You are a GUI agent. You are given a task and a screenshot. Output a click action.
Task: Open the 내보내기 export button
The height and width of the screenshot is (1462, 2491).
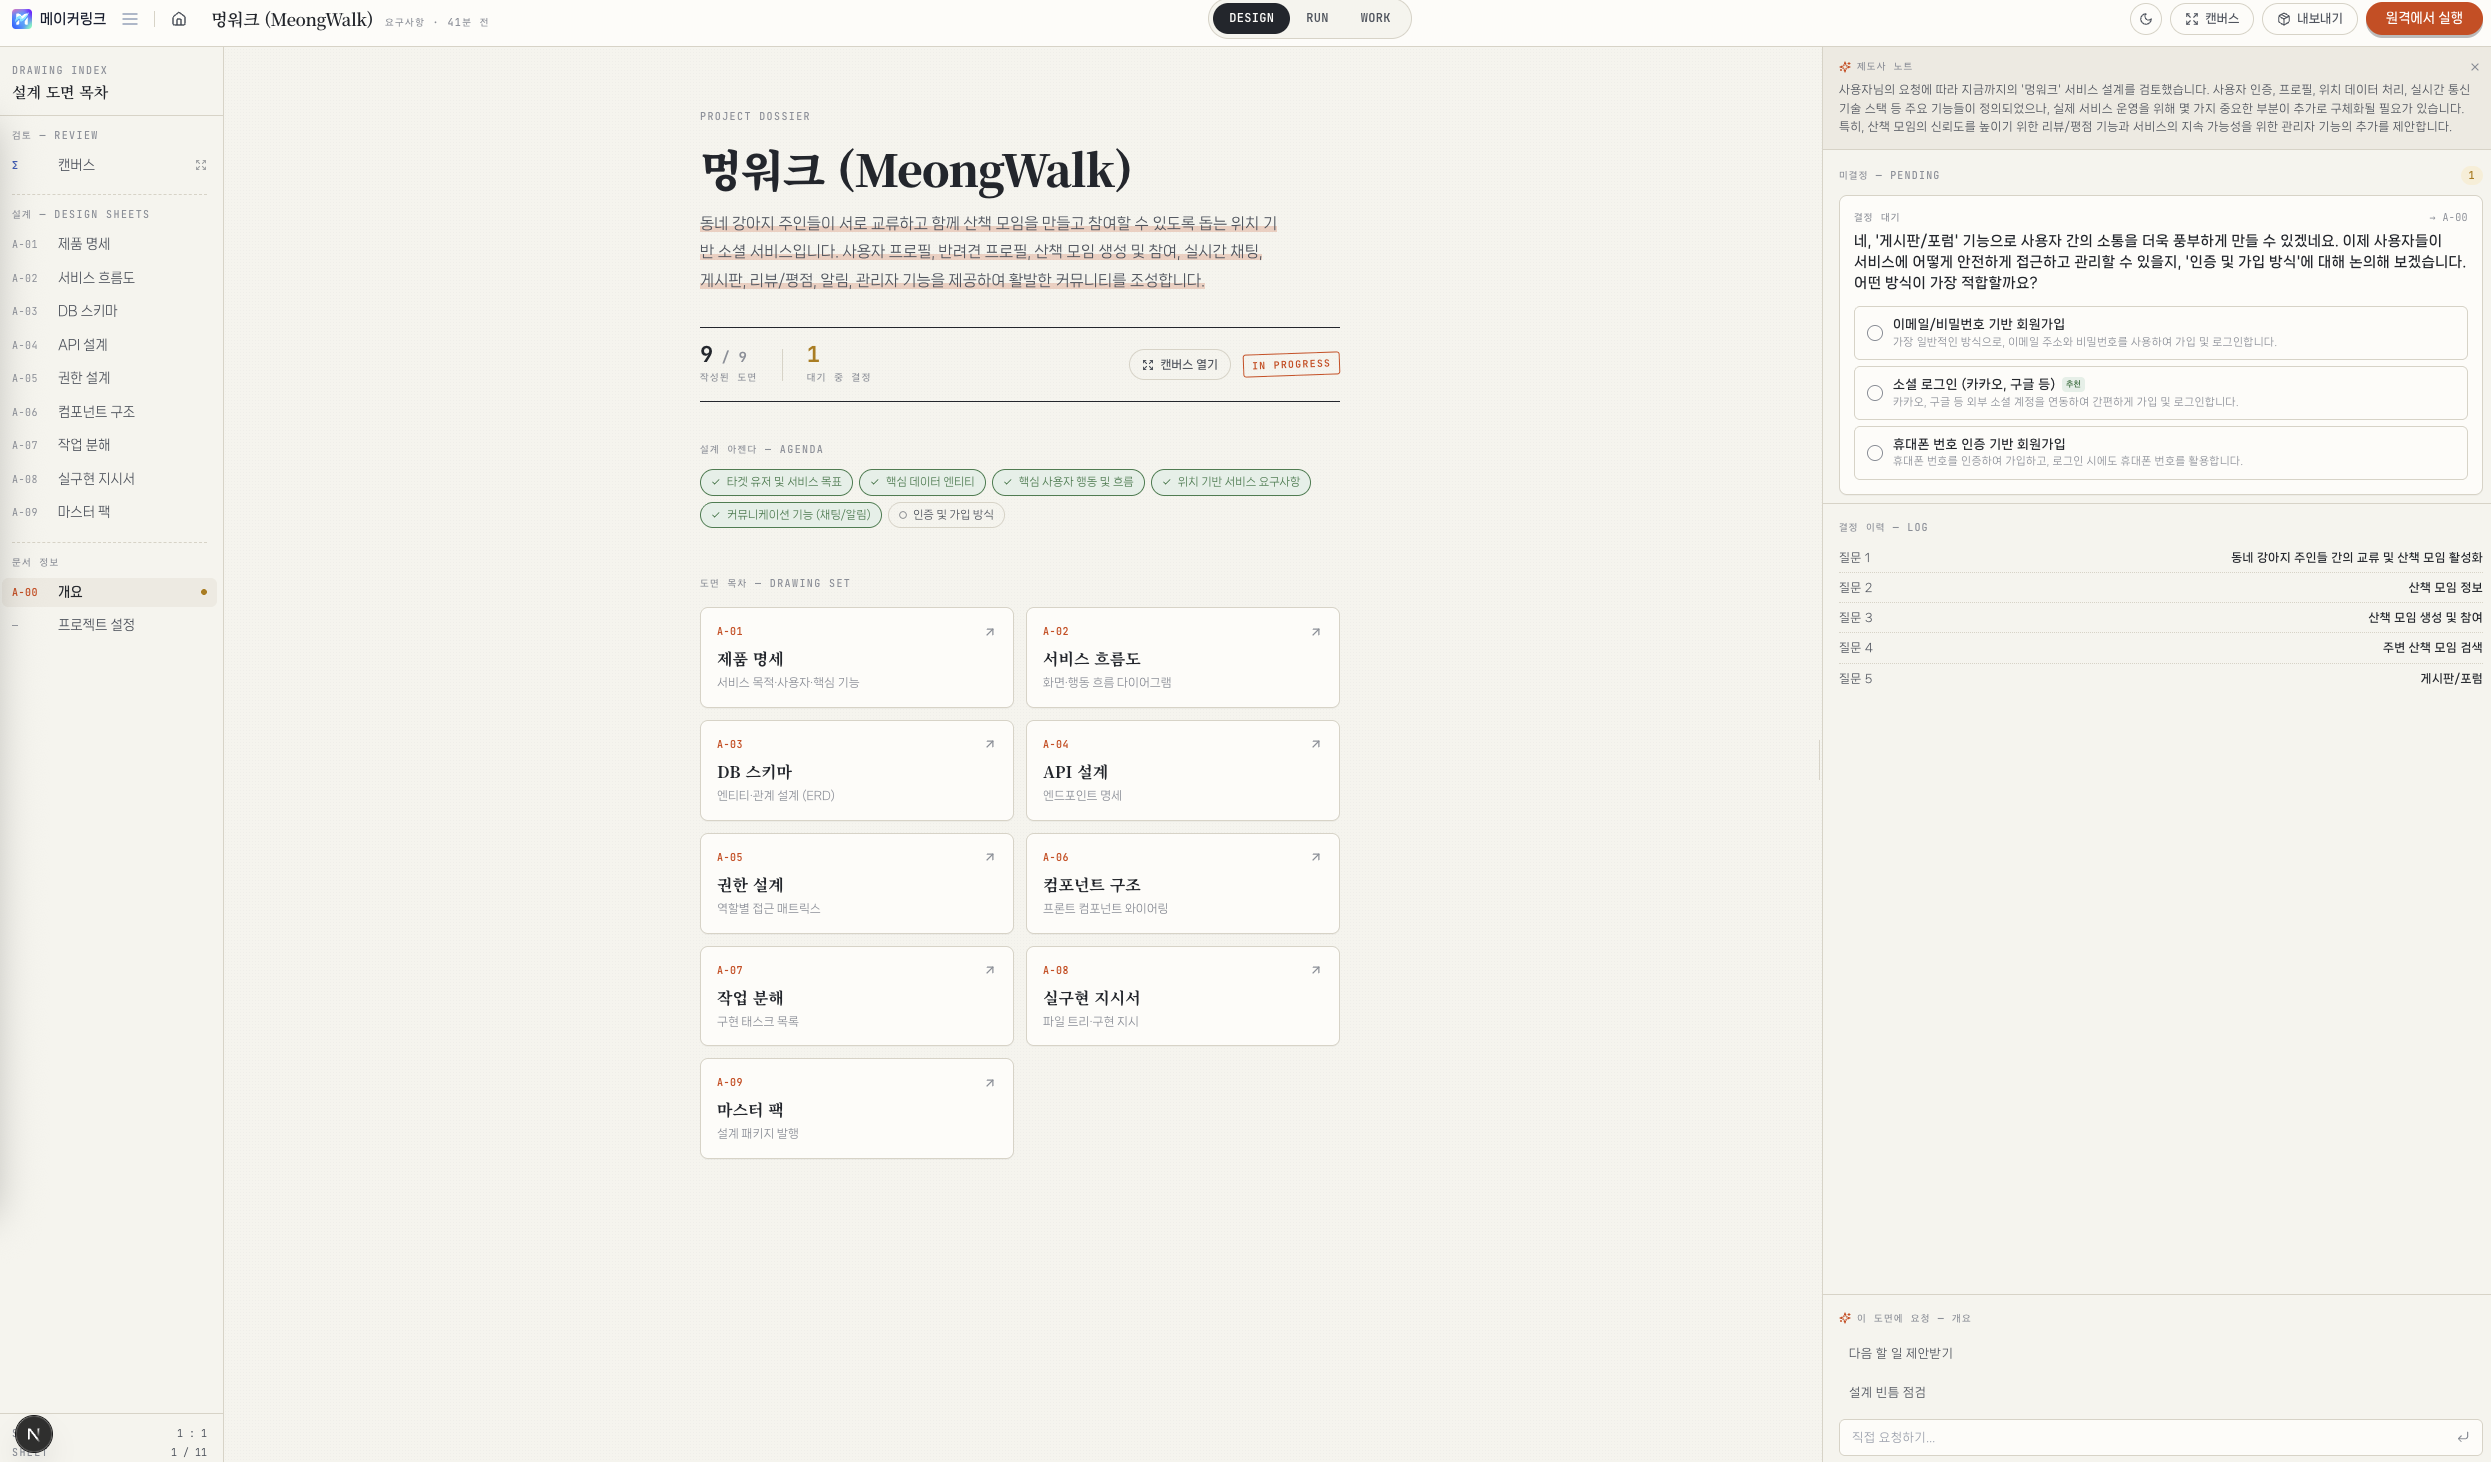(2309, 19)
